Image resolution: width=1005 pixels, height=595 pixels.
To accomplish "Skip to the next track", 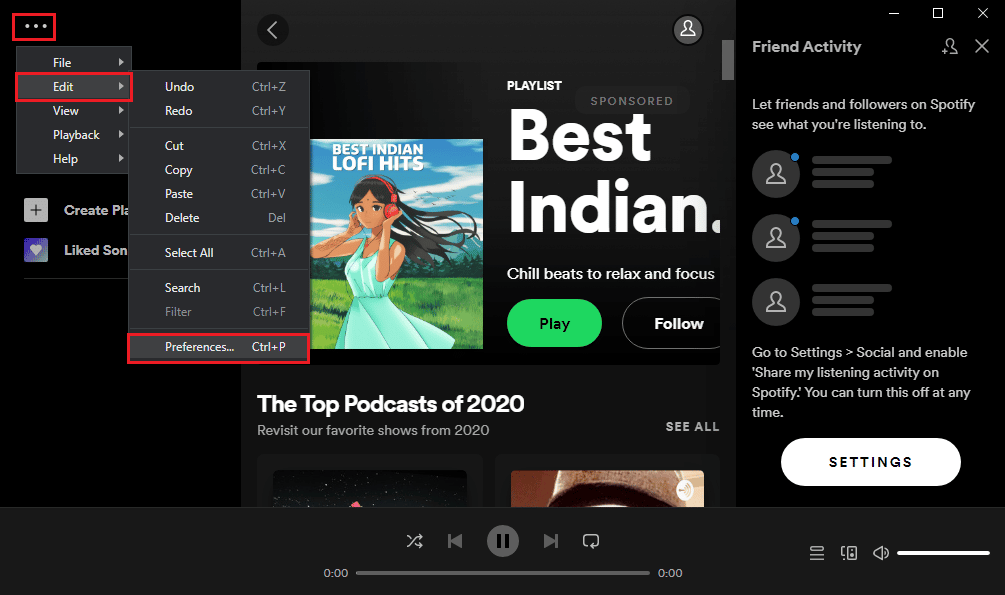I will click(551, 541).
